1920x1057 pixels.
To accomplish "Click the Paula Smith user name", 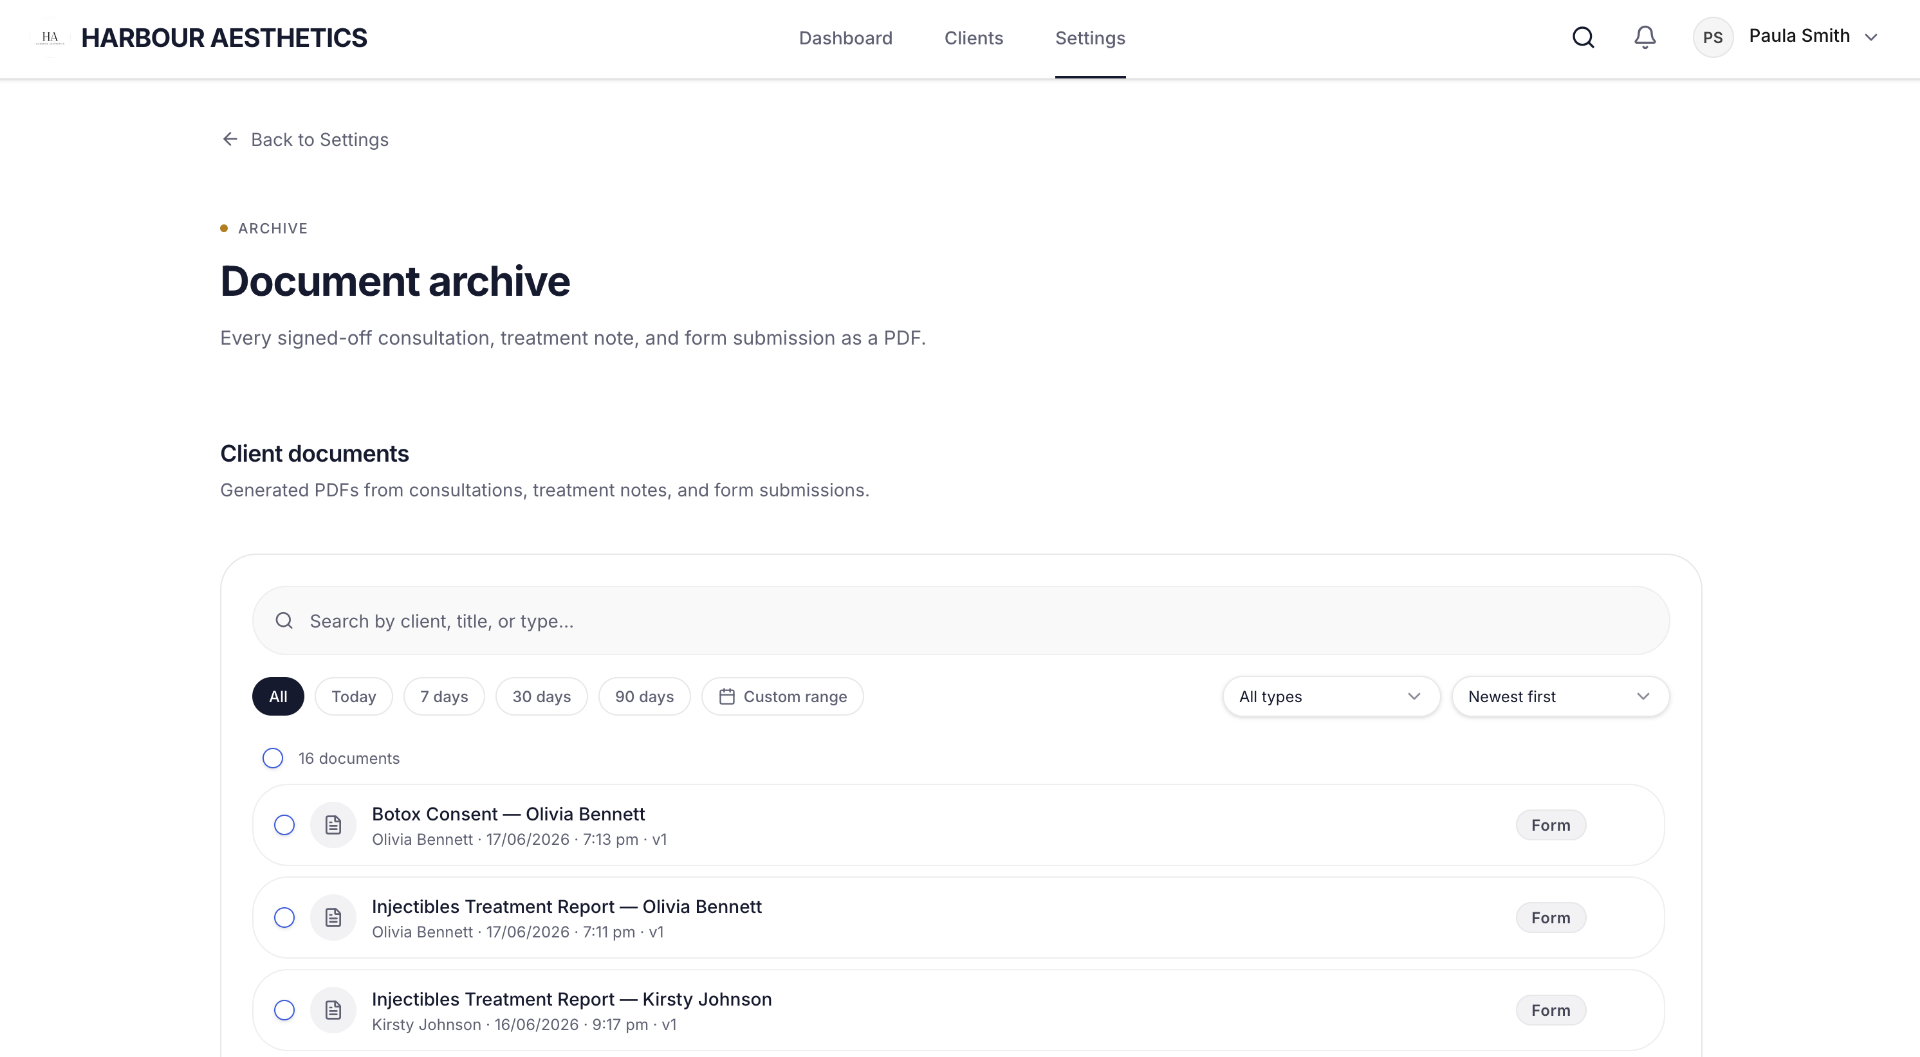I will click(x=1799, y=36).
